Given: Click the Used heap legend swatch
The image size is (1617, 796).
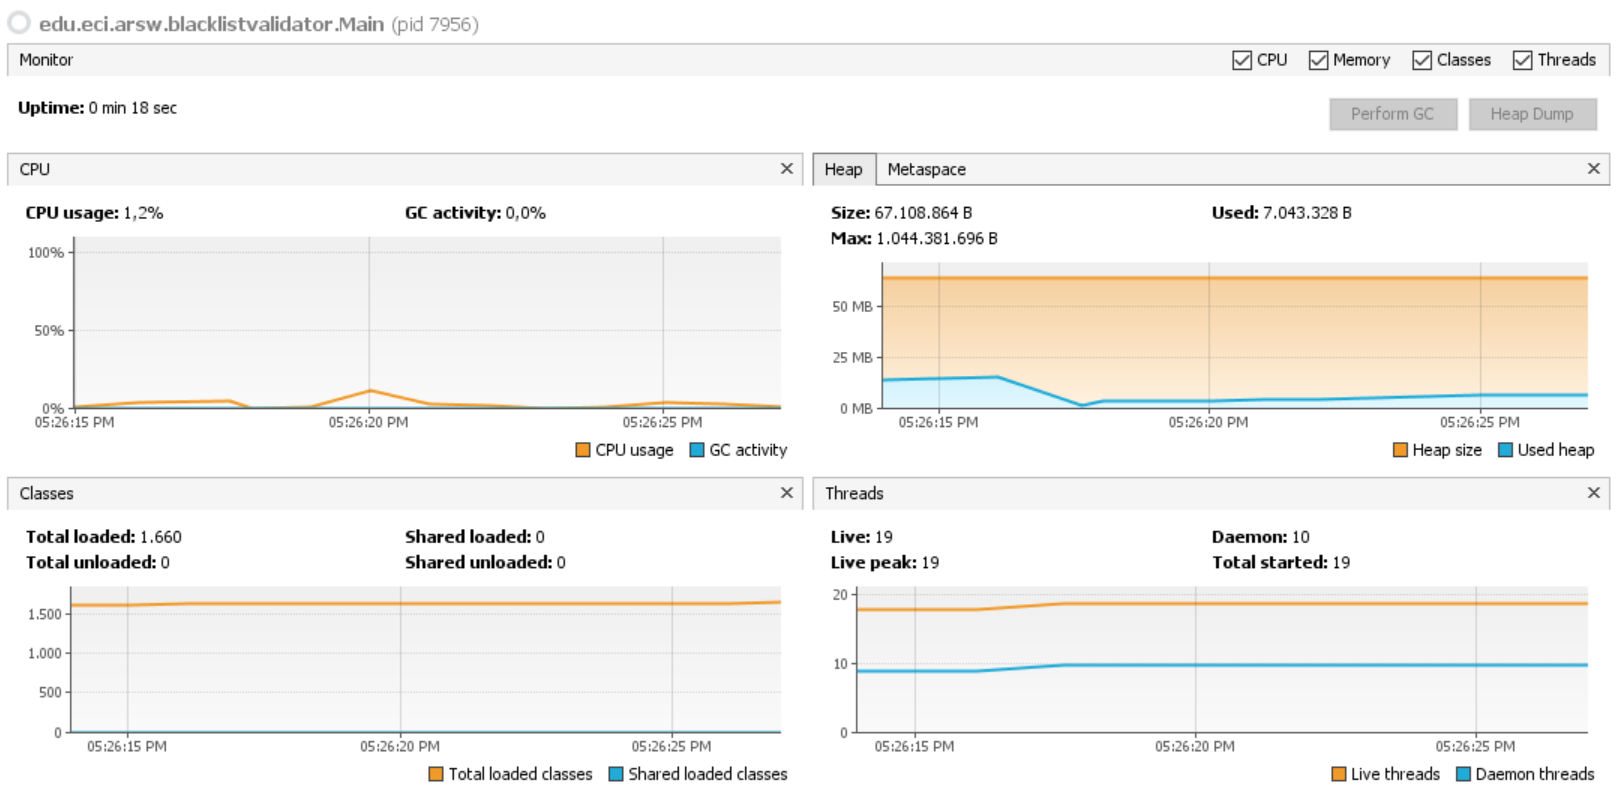Looking at the screenshot, I should (x=1505, y=450).
